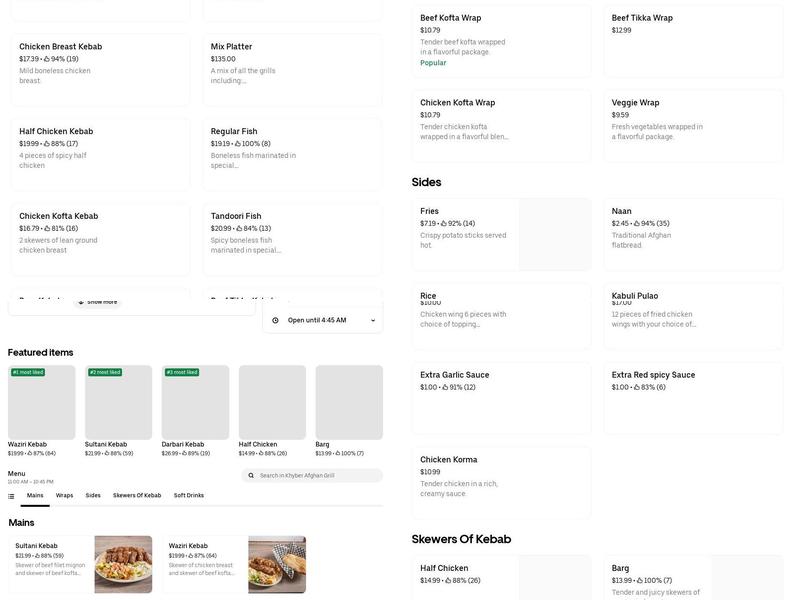Open the Extra Garlic Sauce item

click(502, 398)
